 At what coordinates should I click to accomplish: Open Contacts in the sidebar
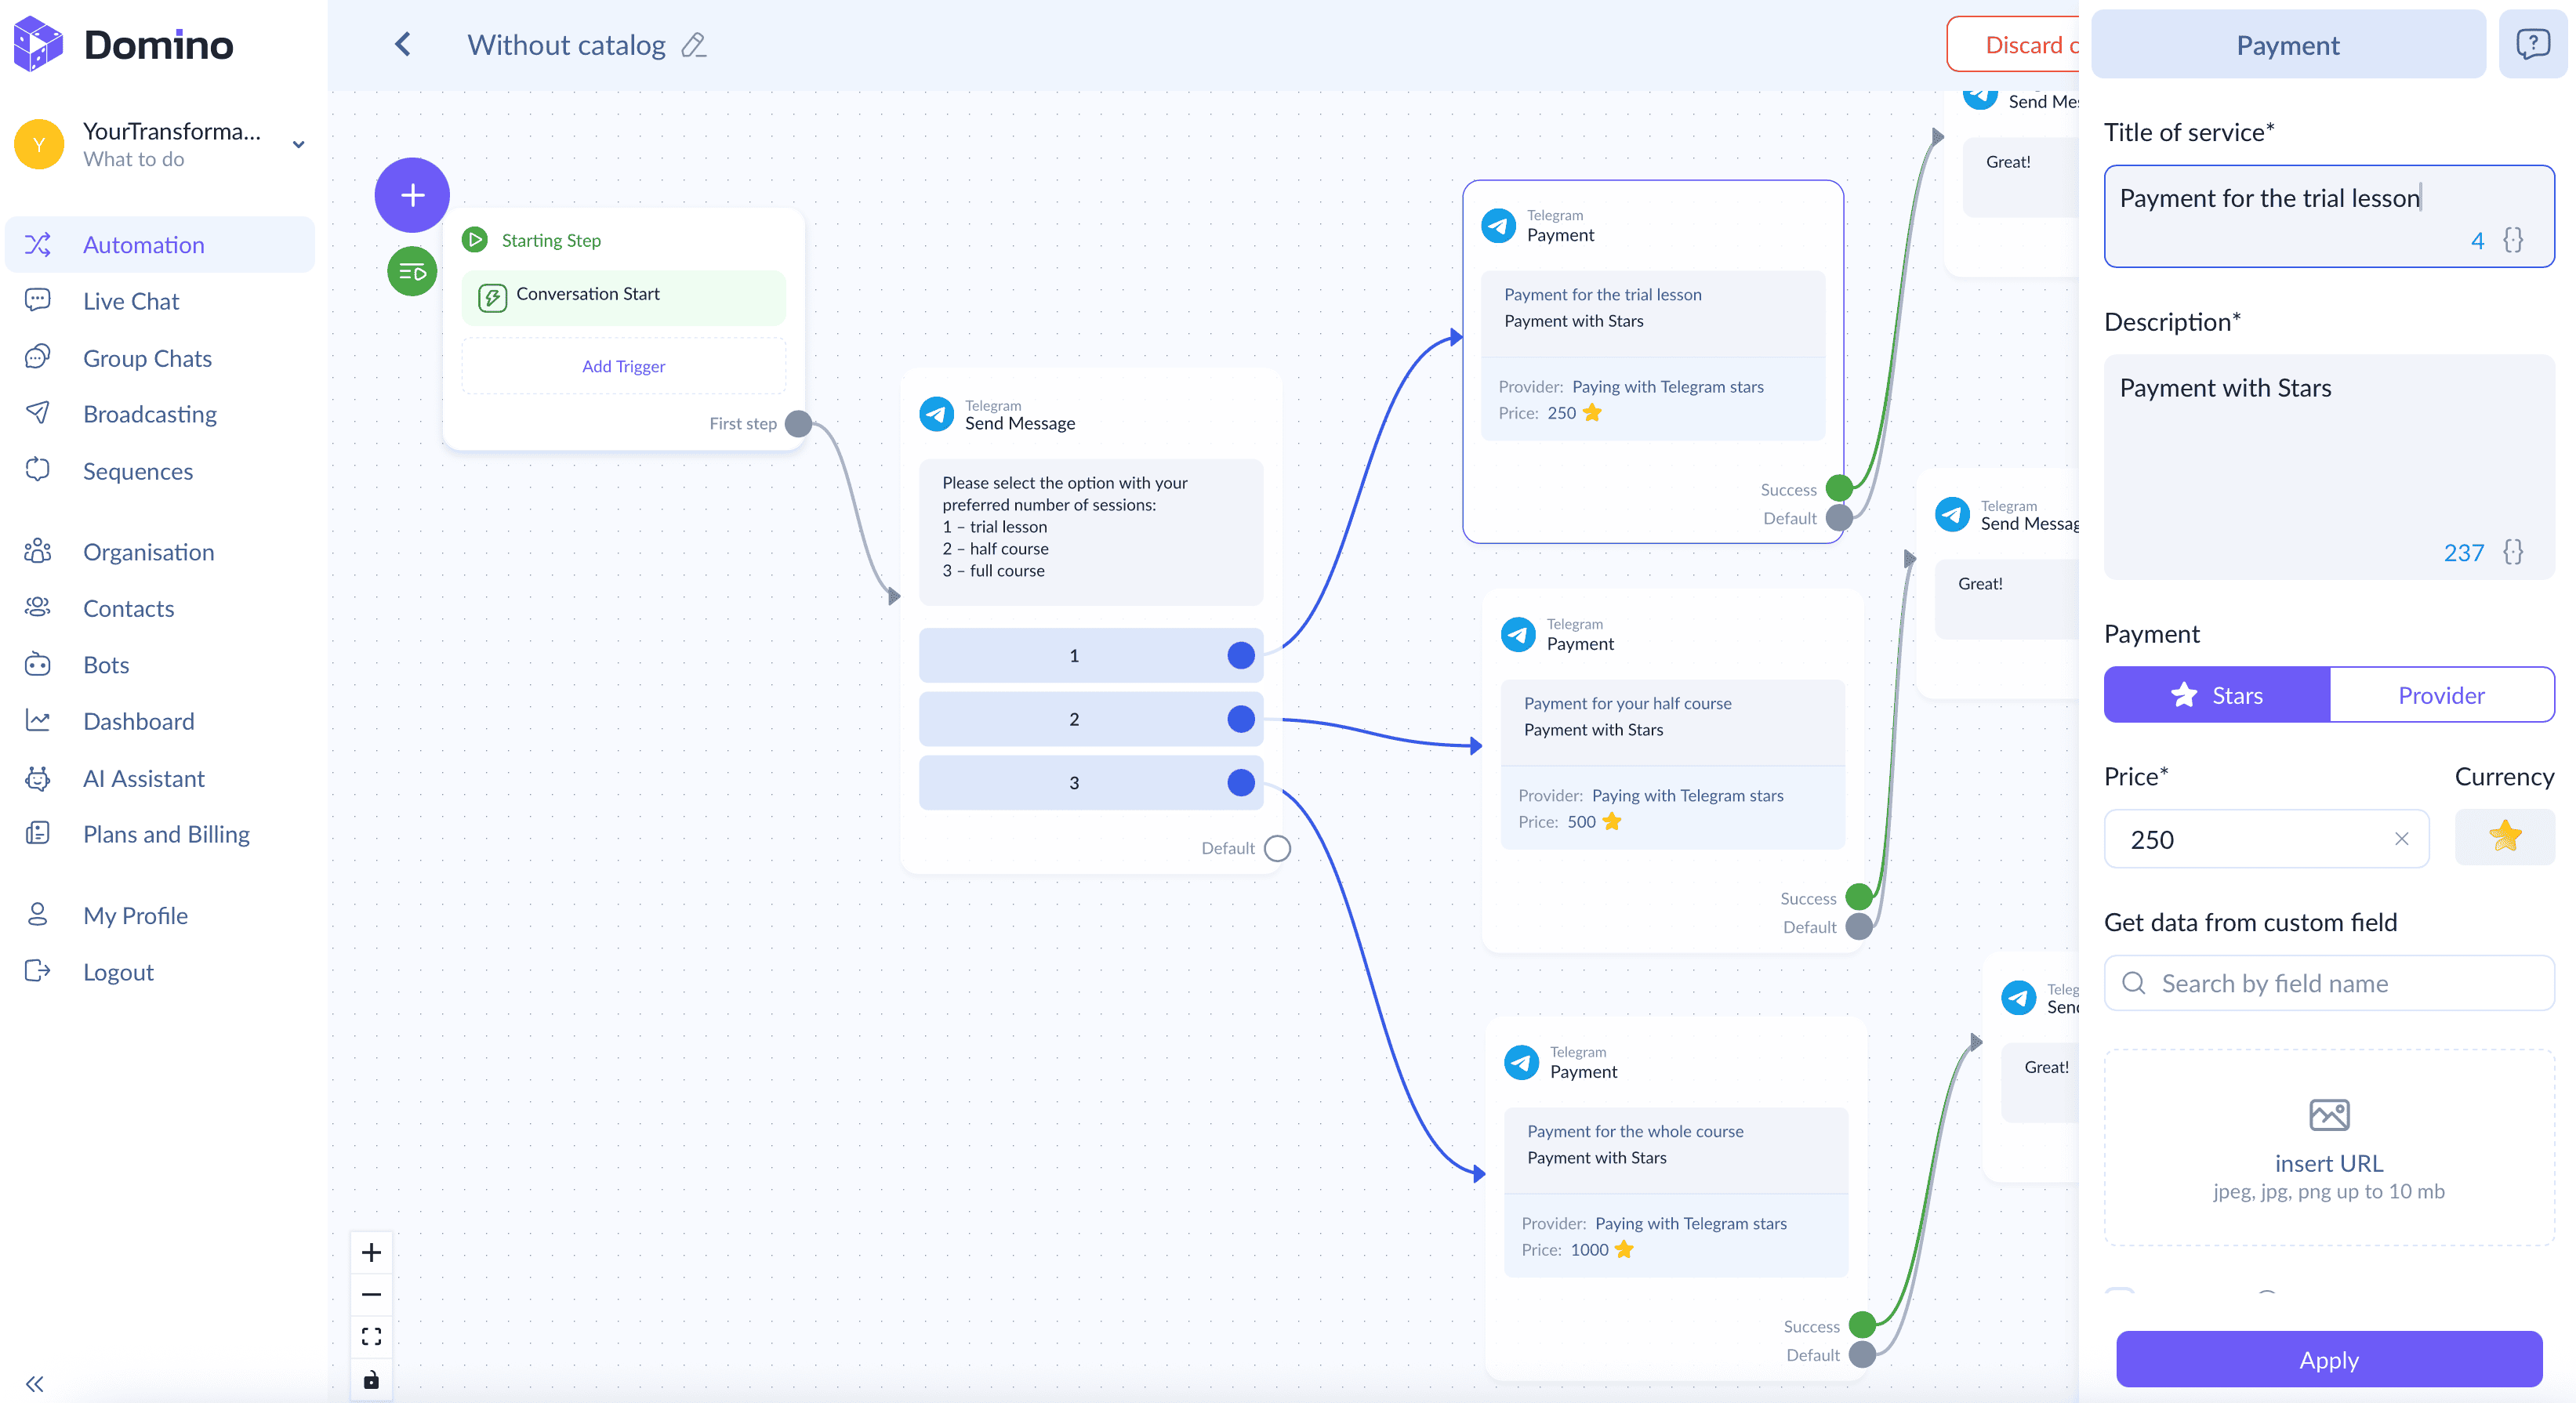click(160, 608)
